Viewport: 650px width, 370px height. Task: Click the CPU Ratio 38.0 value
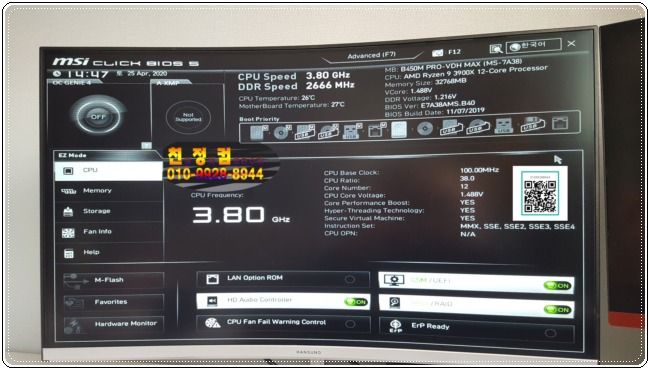click(x=467, y=179)
